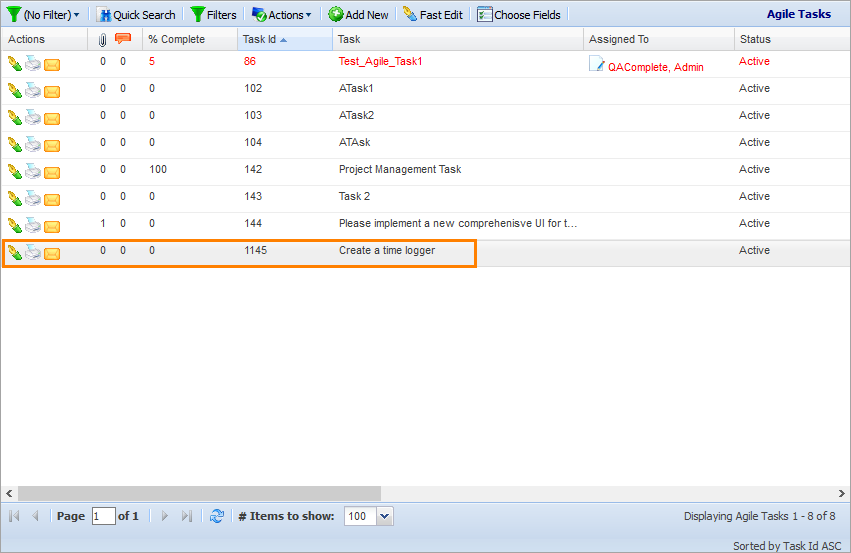The image size is (851, 553).
Task: Click the Add New button
Action: pyautogui.click(x=358, y=15)
